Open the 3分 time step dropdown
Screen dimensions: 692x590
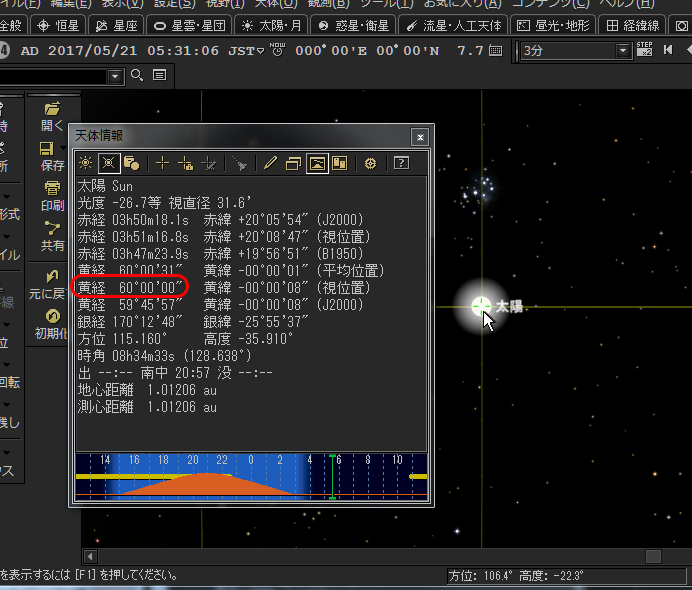(623, 50)
